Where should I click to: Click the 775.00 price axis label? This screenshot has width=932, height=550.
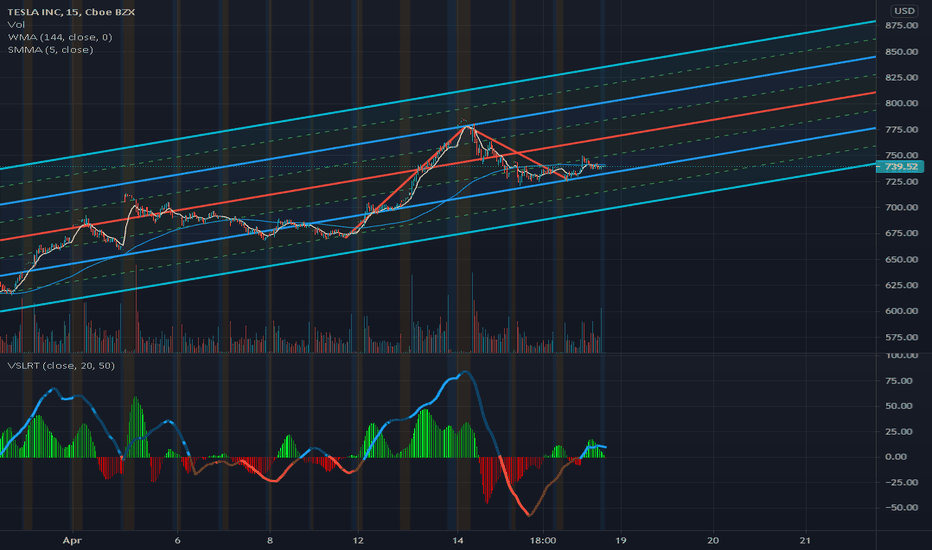(901, 130)
